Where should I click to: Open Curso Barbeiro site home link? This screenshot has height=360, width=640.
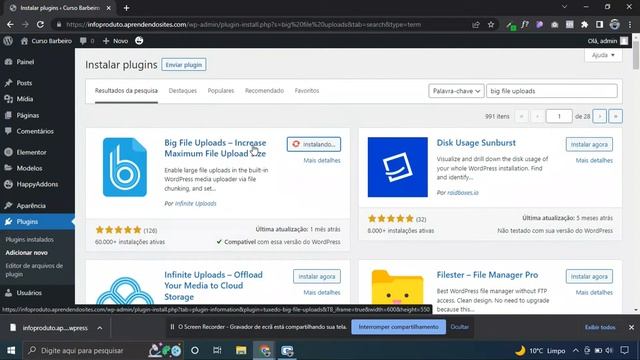tap(46, 41)
